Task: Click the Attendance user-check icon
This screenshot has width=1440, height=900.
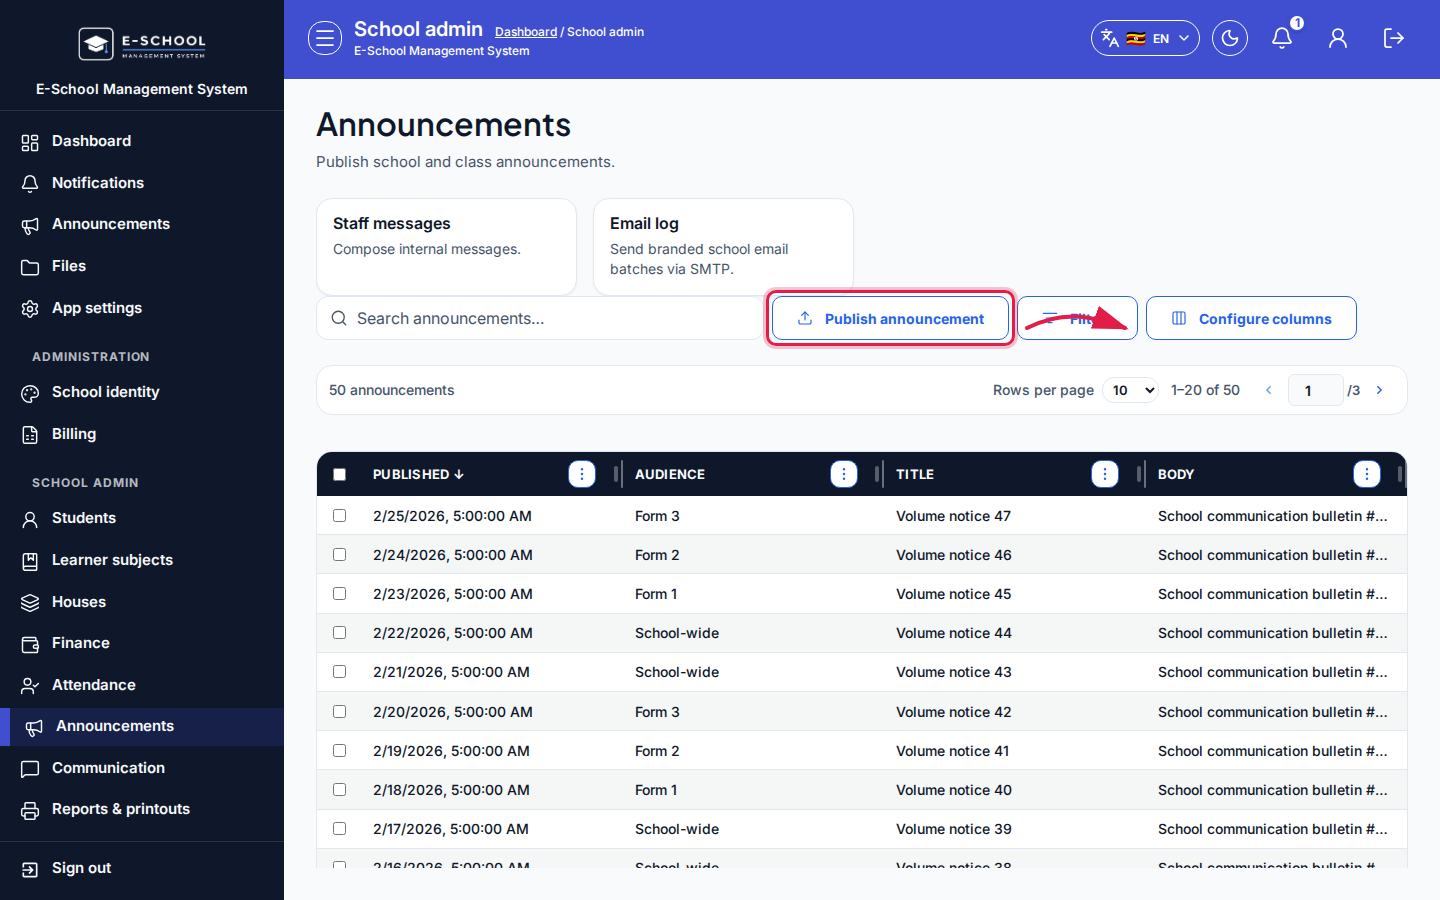Action: 30,686
